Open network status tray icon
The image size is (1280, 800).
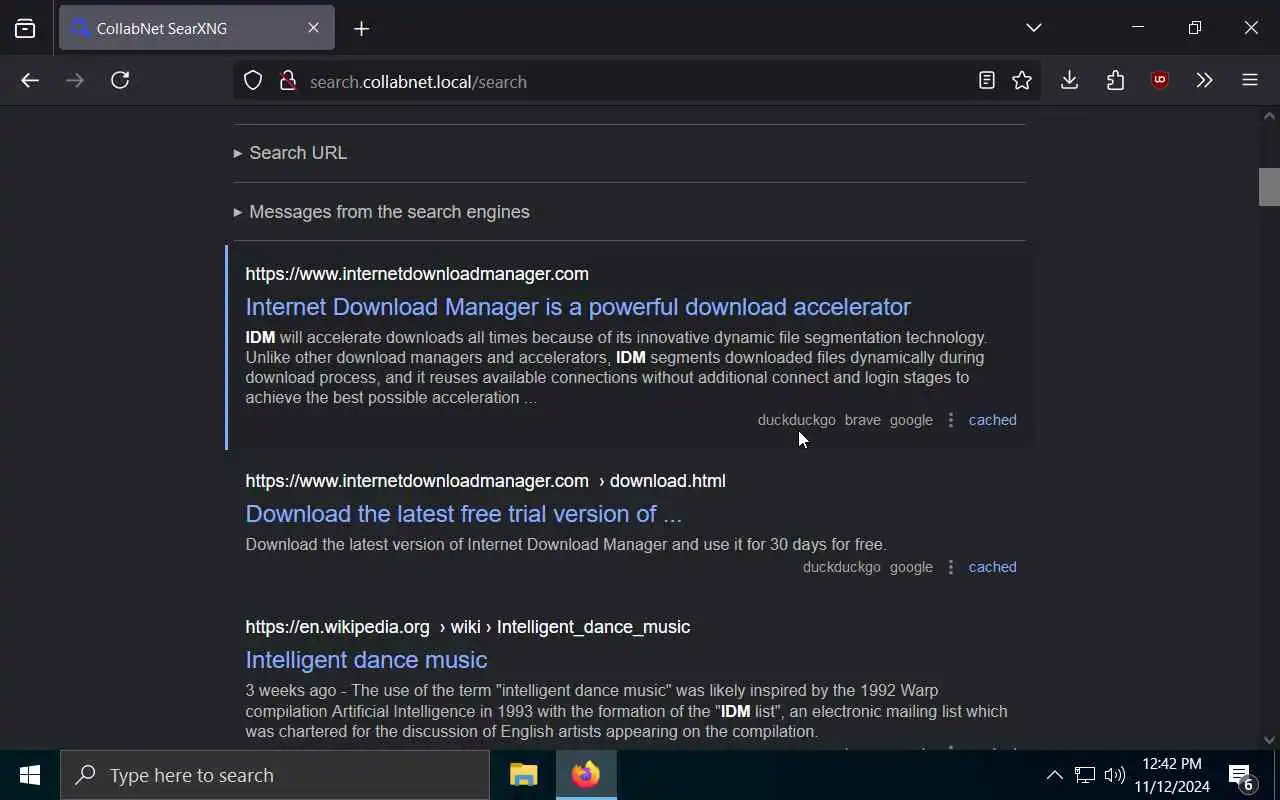(1085, 775)
